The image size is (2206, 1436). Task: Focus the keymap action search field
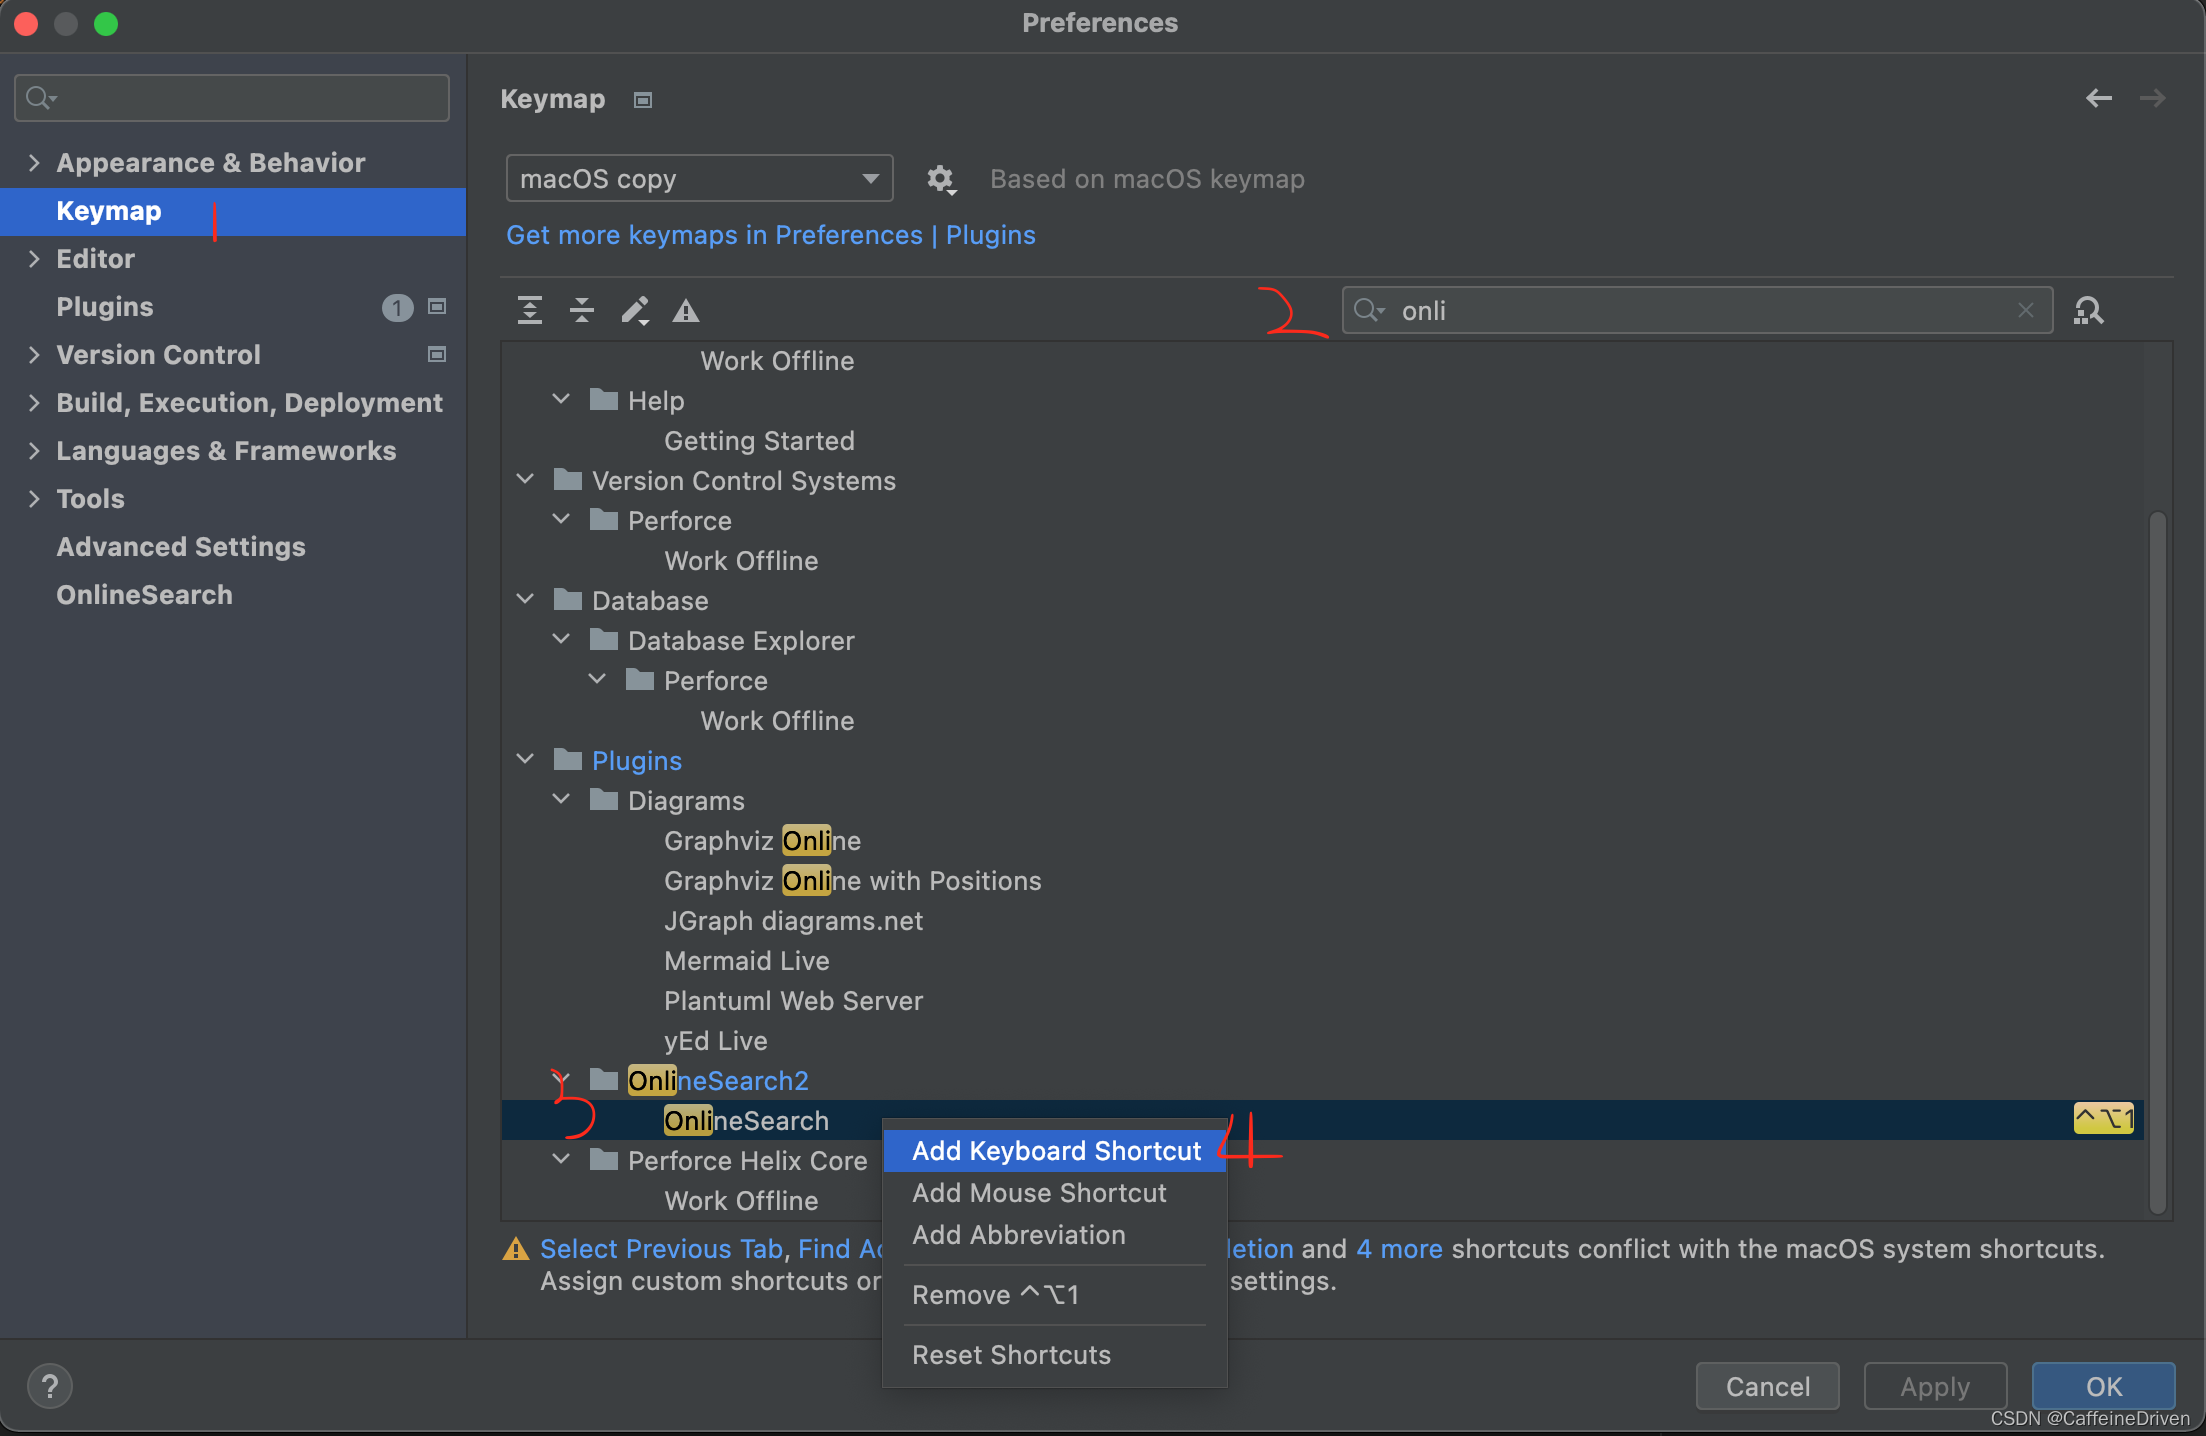click(1697, 310)
